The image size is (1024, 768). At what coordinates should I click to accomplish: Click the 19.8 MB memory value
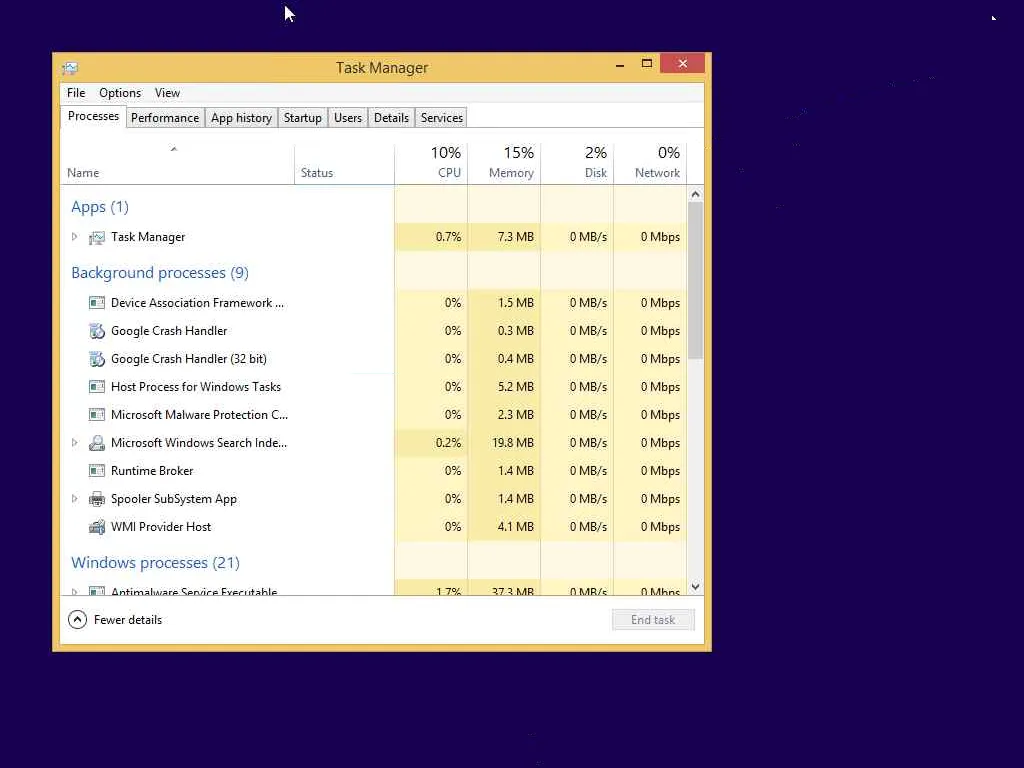click(513, 443)
